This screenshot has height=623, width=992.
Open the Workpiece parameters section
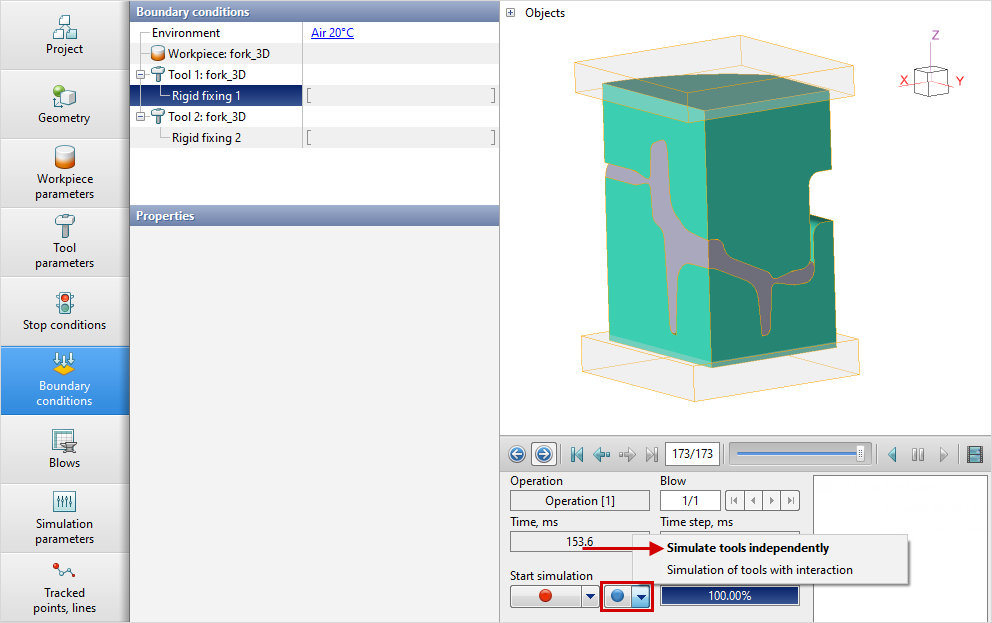tap(64, 173)
